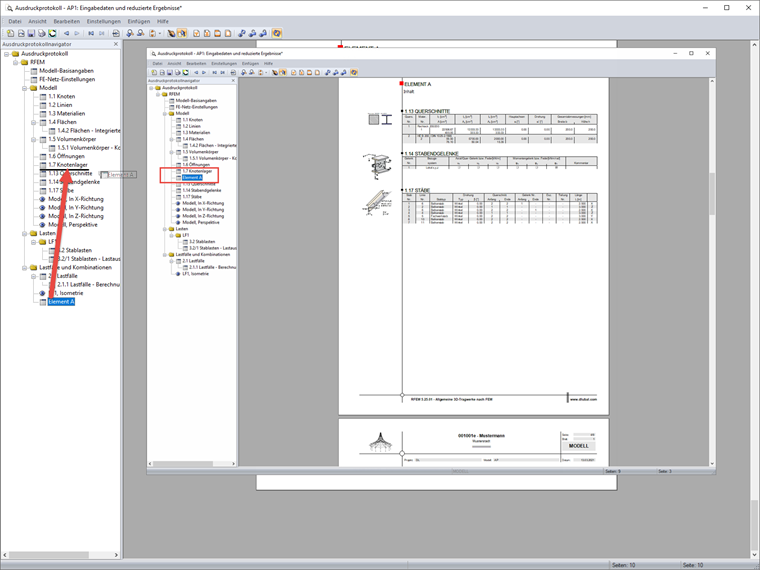This screenshot has width=760, height=570.
Task: Open the Einfügen menu in main window
Action: pyautogui.click(x=139, y=21)
